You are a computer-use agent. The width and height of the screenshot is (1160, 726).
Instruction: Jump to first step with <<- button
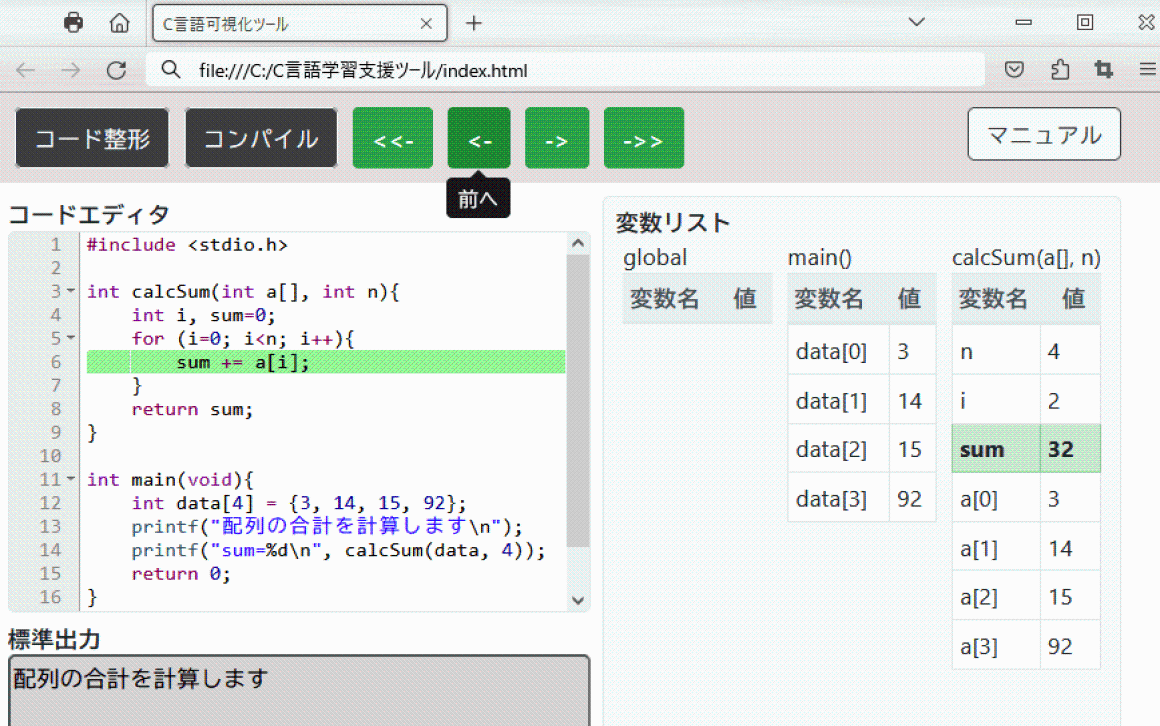pyautogui.click(x=393, y=138)
